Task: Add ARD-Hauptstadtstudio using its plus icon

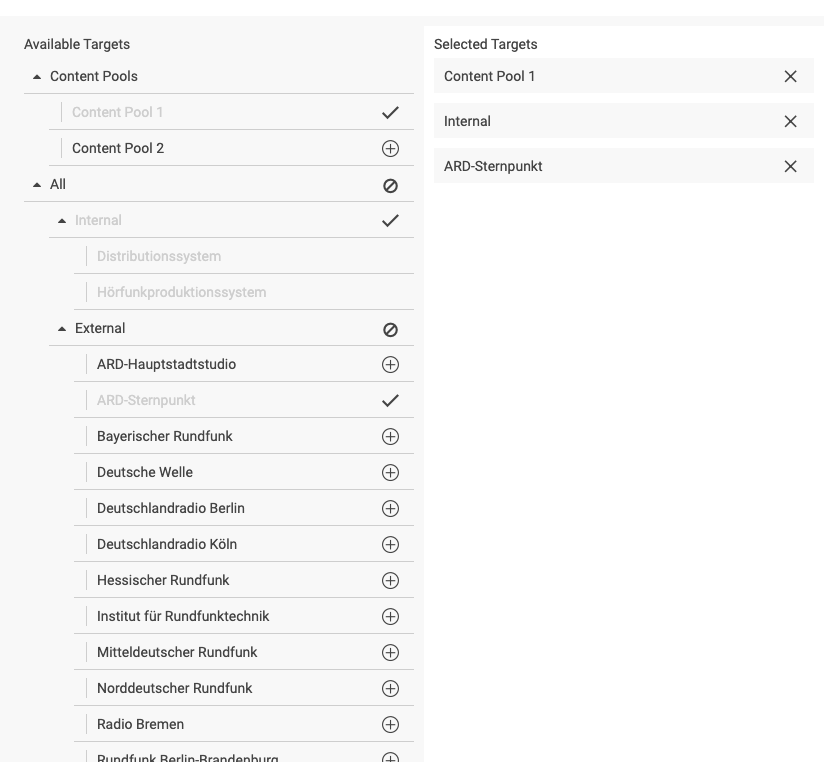Action: pyautogui.click(x=390, y=365)
